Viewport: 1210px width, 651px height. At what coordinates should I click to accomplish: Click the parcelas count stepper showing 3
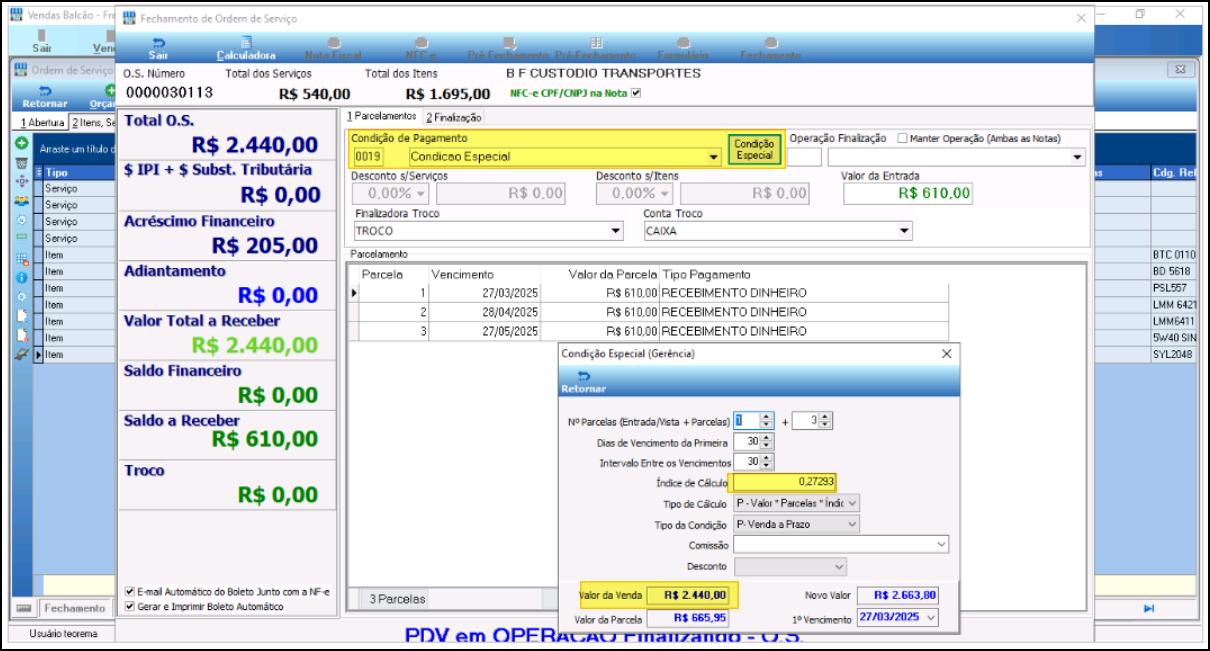click(x=812, y=421)
